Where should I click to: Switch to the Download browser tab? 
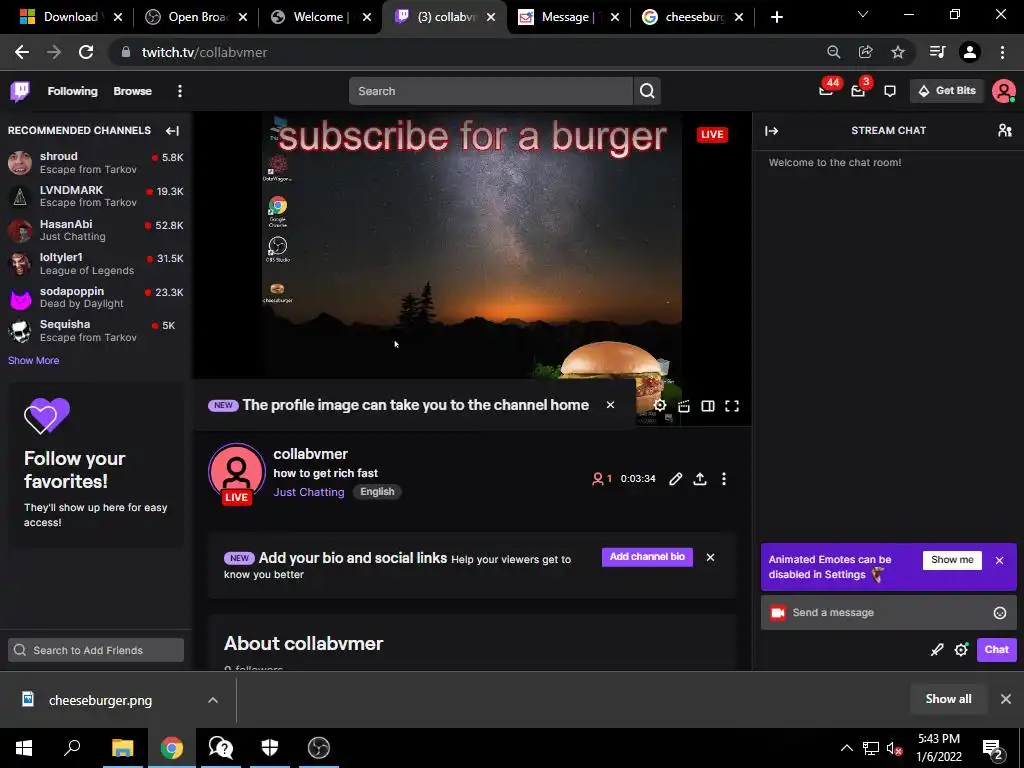pyautogui.click(x=71, y=17)
